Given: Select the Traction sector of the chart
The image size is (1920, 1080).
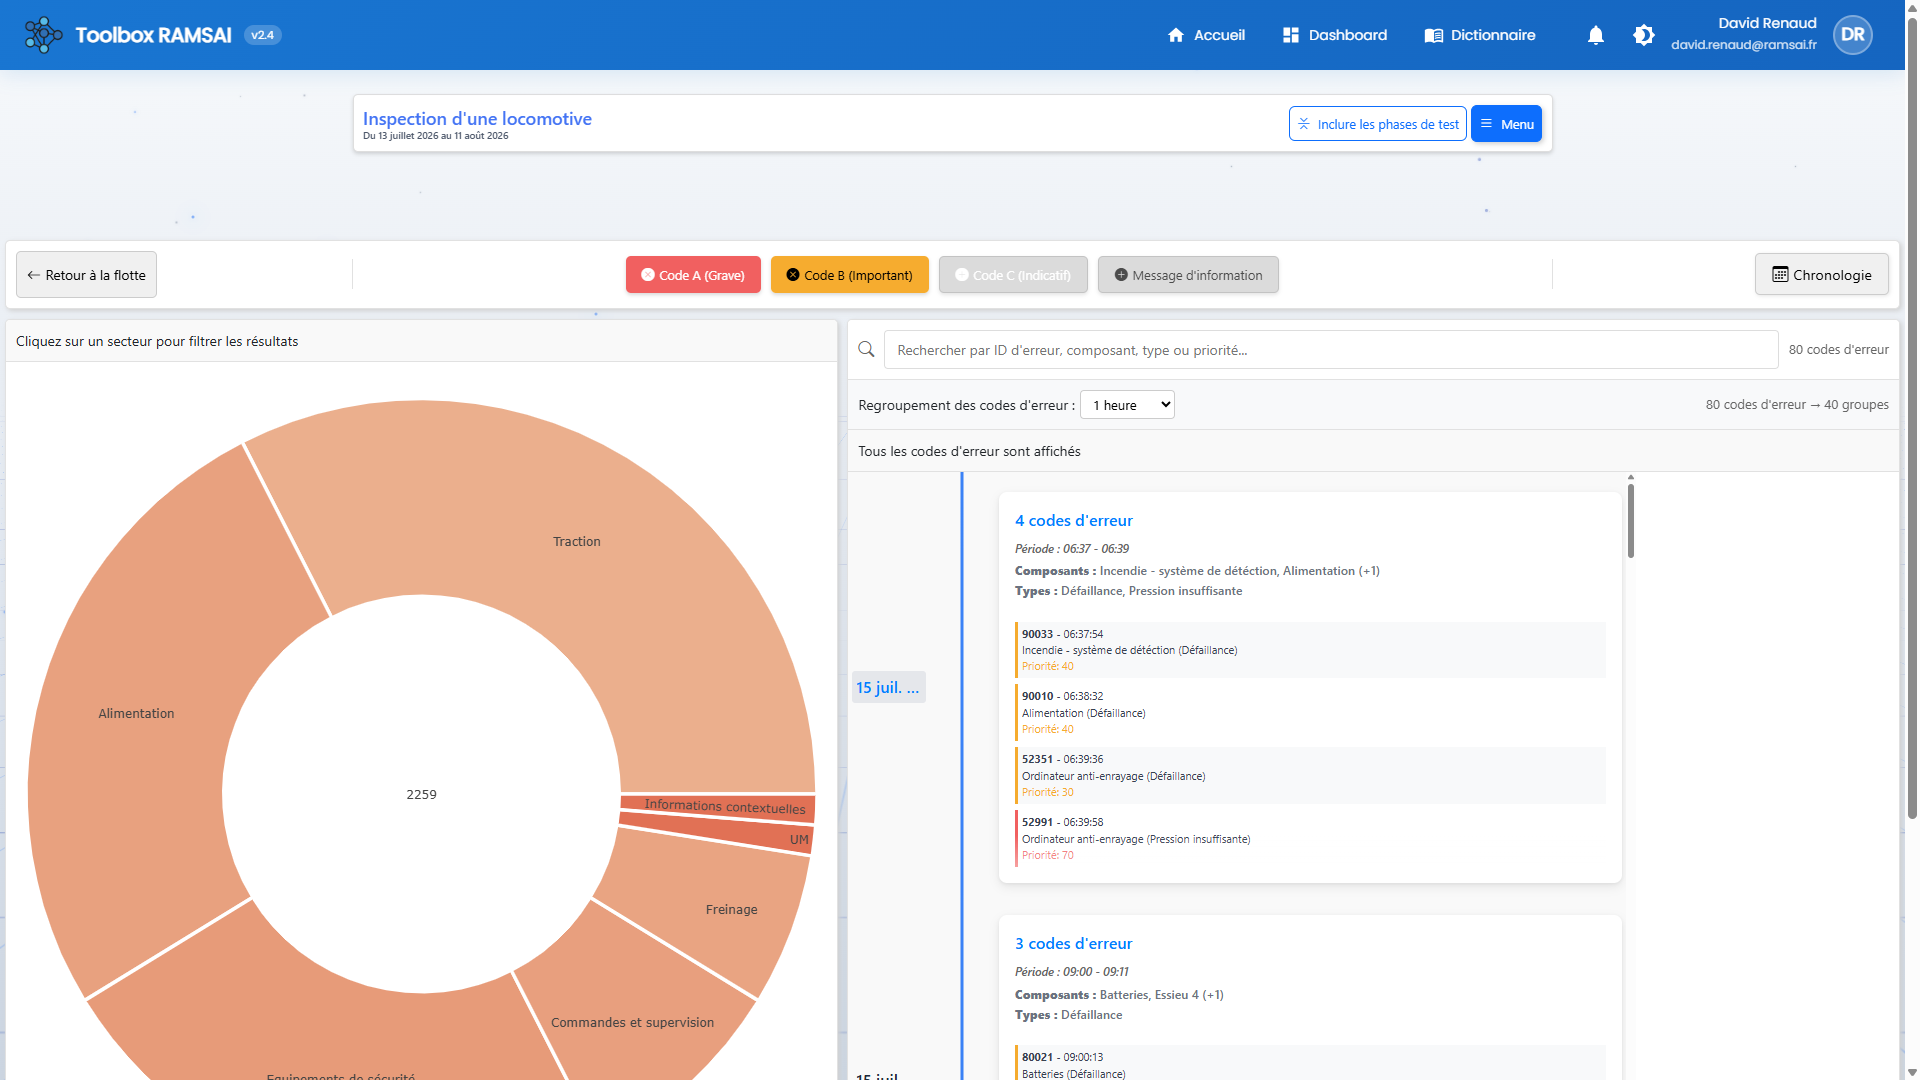Looking at the screenshot, I should [577, 542].
